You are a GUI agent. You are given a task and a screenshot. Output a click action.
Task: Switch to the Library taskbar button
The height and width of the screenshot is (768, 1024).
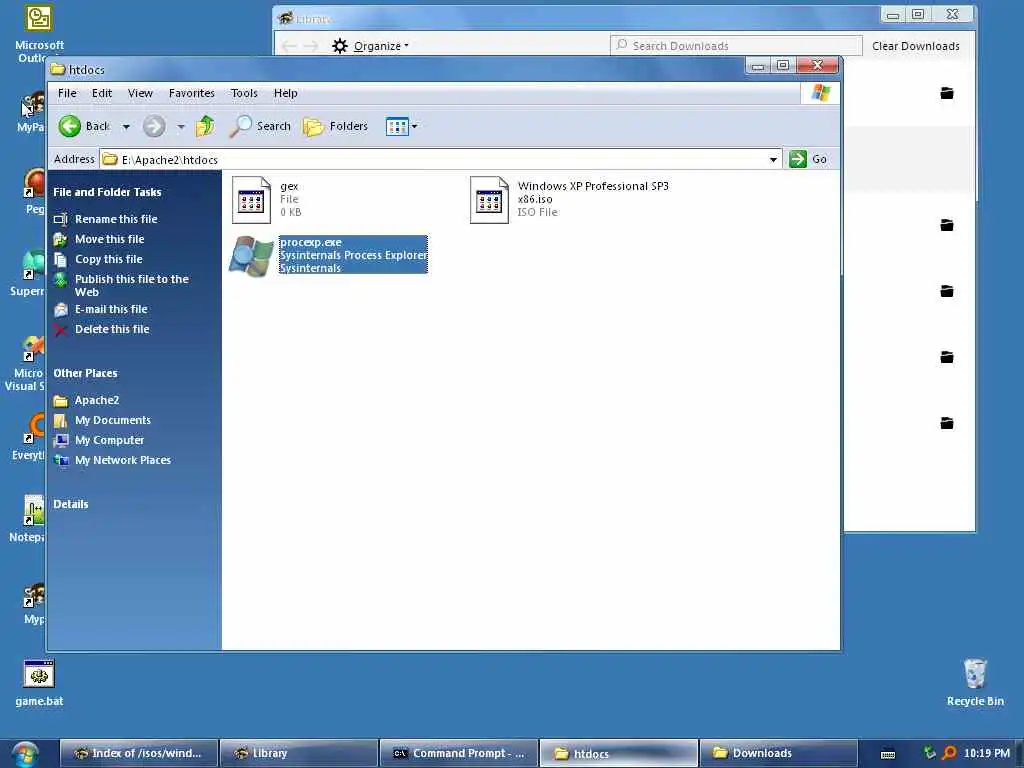(298, 753)
